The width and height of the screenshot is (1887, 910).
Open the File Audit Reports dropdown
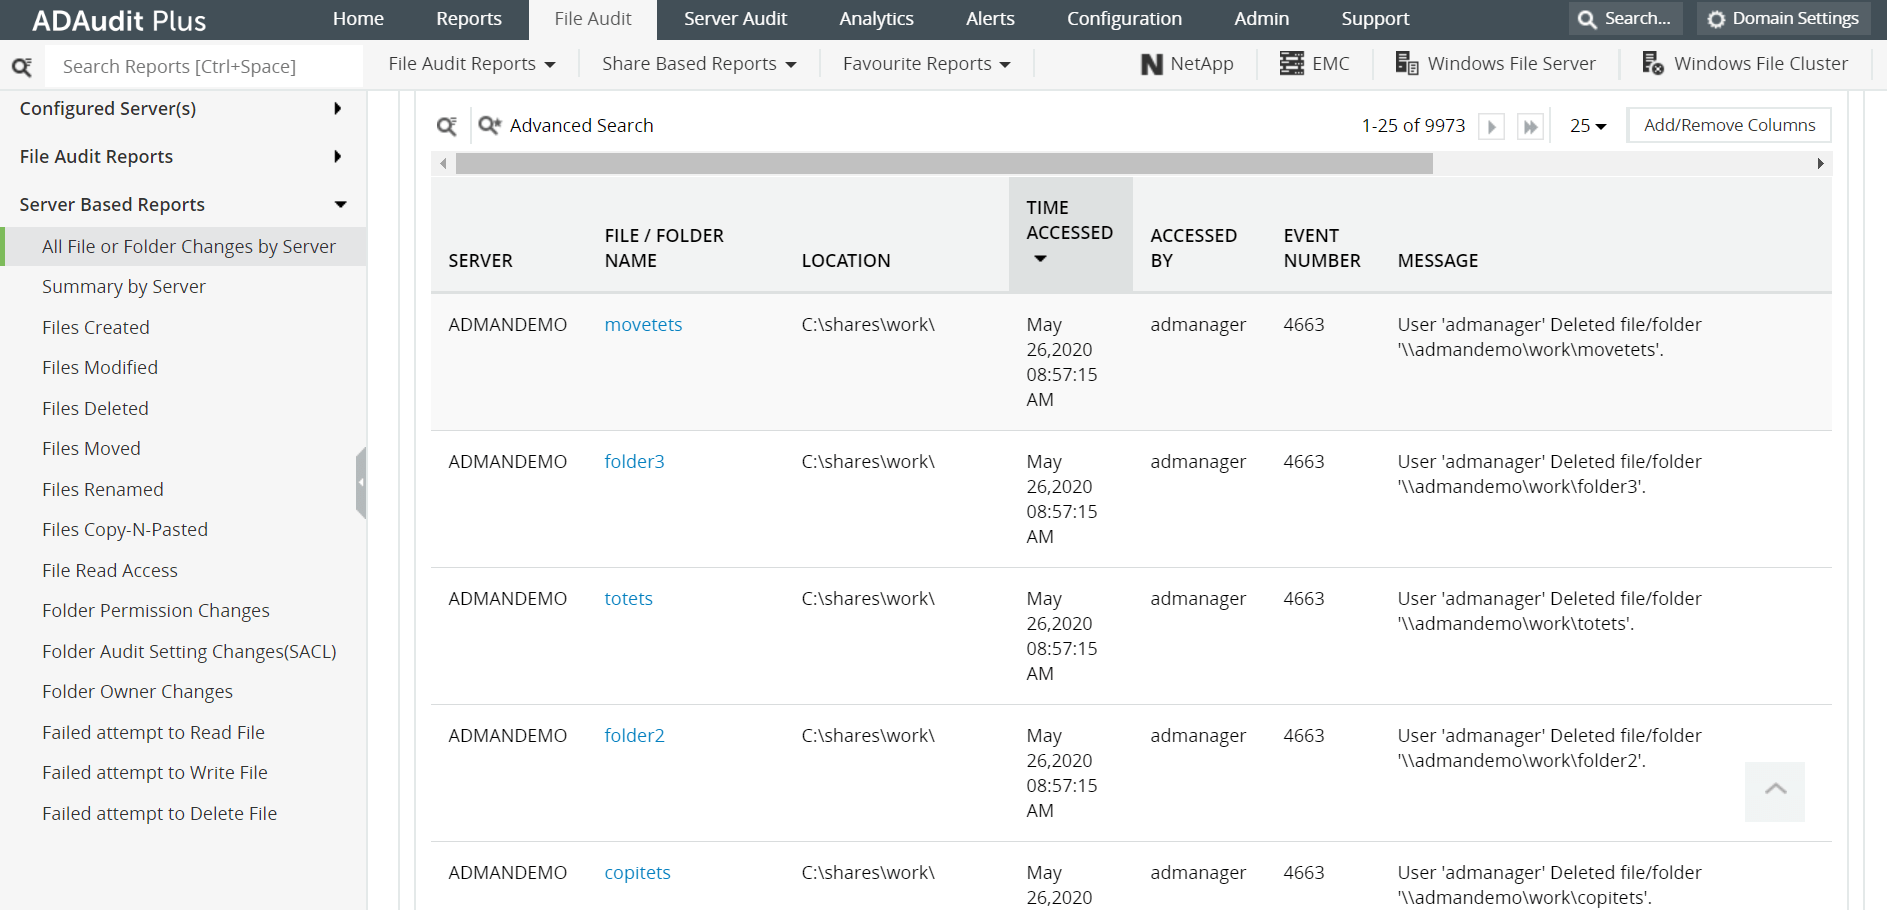(471, 64)
